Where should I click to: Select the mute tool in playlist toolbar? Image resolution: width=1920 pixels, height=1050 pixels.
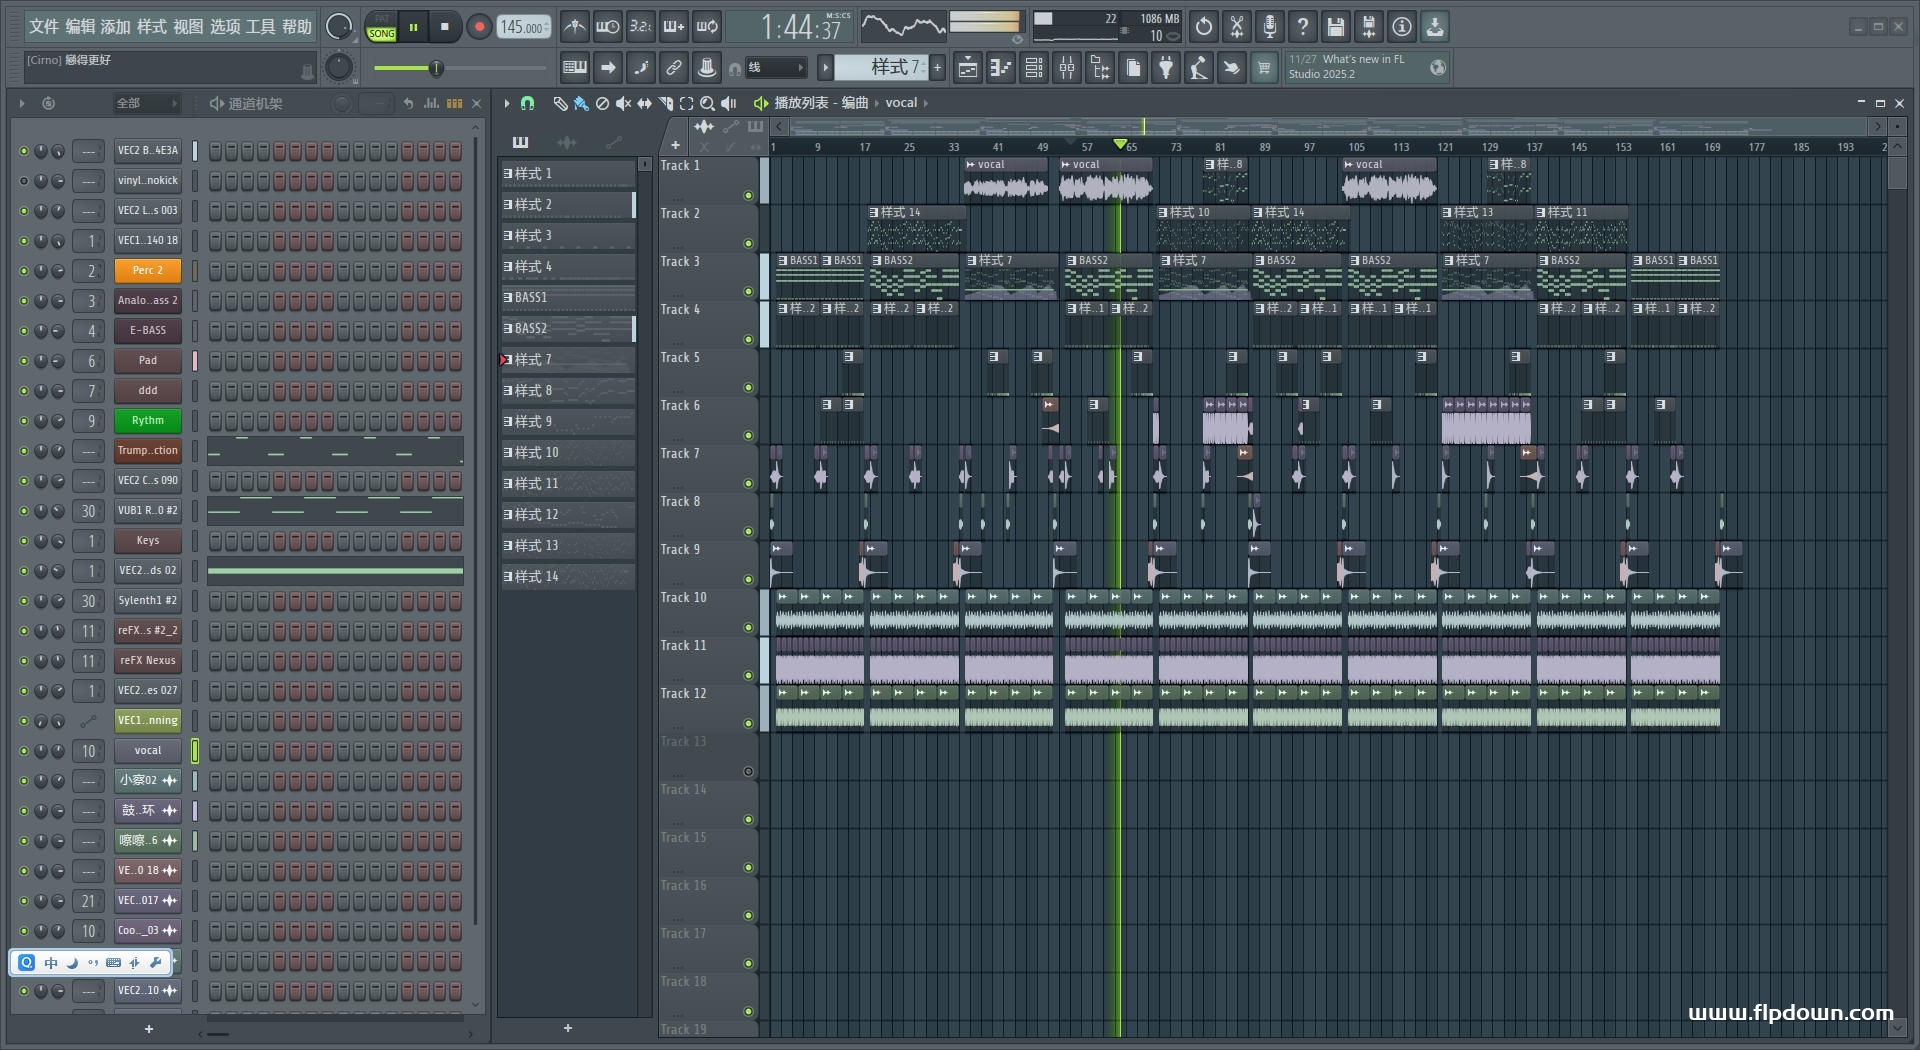click(x=623, y=103)
